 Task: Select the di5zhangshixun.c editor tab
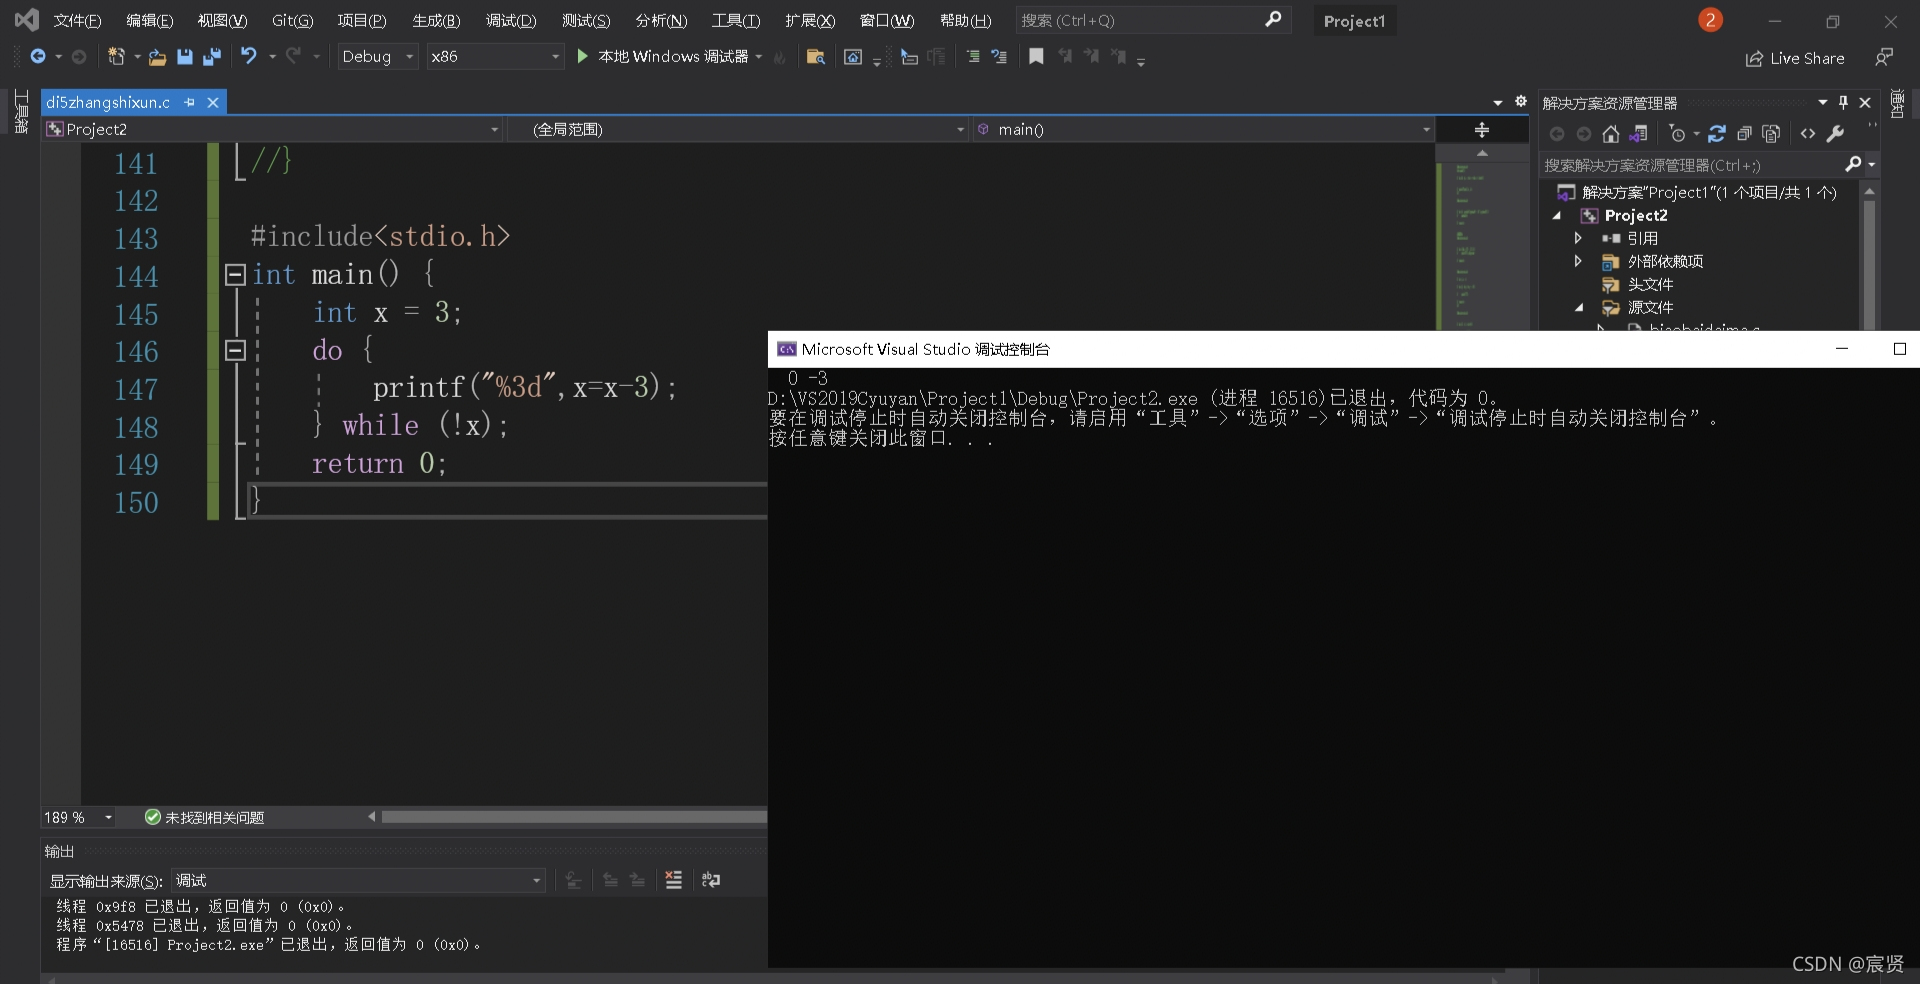(108, 102)
